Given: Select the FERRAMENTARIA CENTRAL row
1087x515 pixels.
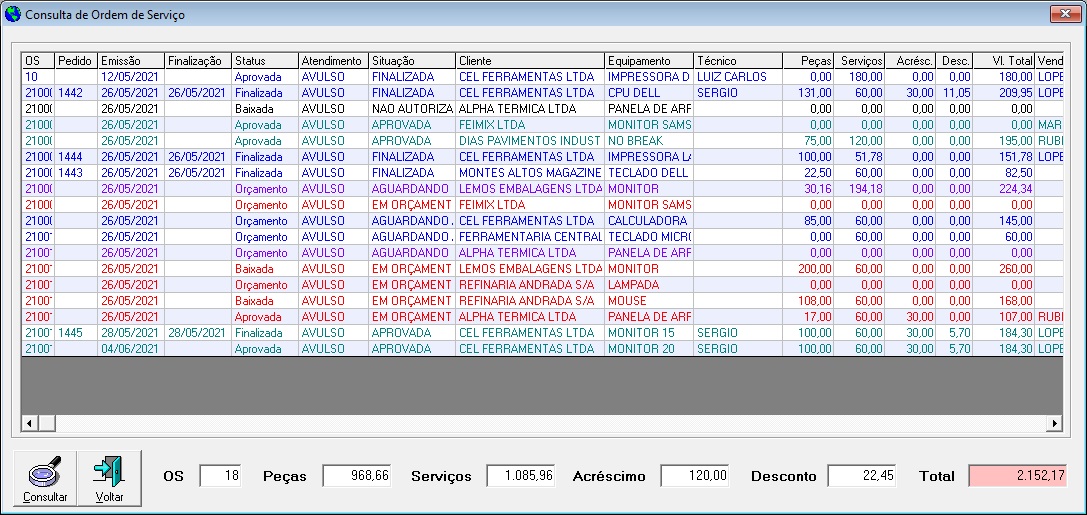Looking at the screenshot, I should pos(530,237).
